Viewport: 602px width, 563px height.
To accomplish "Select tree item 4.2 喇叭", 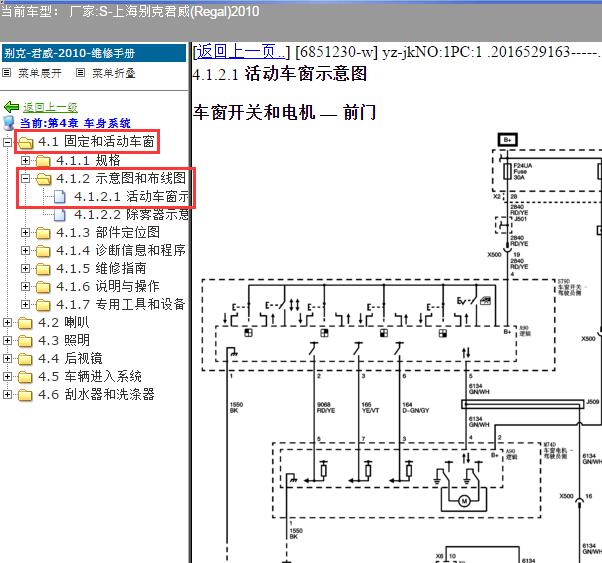I will [64, 323].
